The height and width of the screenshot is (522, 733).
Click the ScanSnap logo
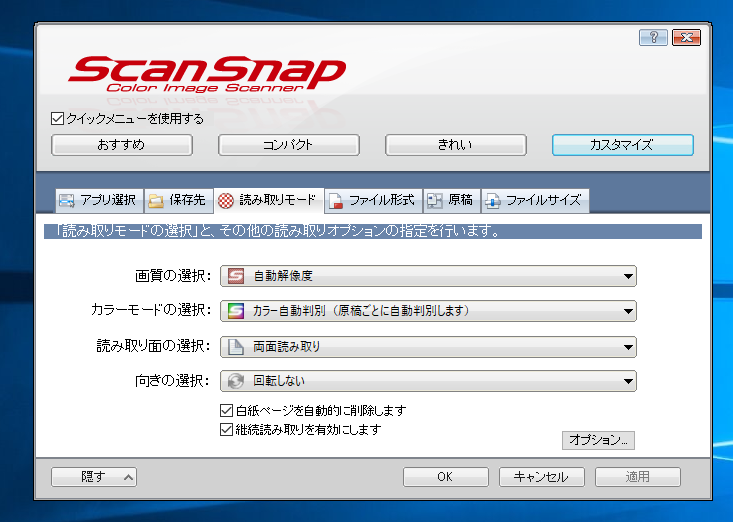coord(207,74)
